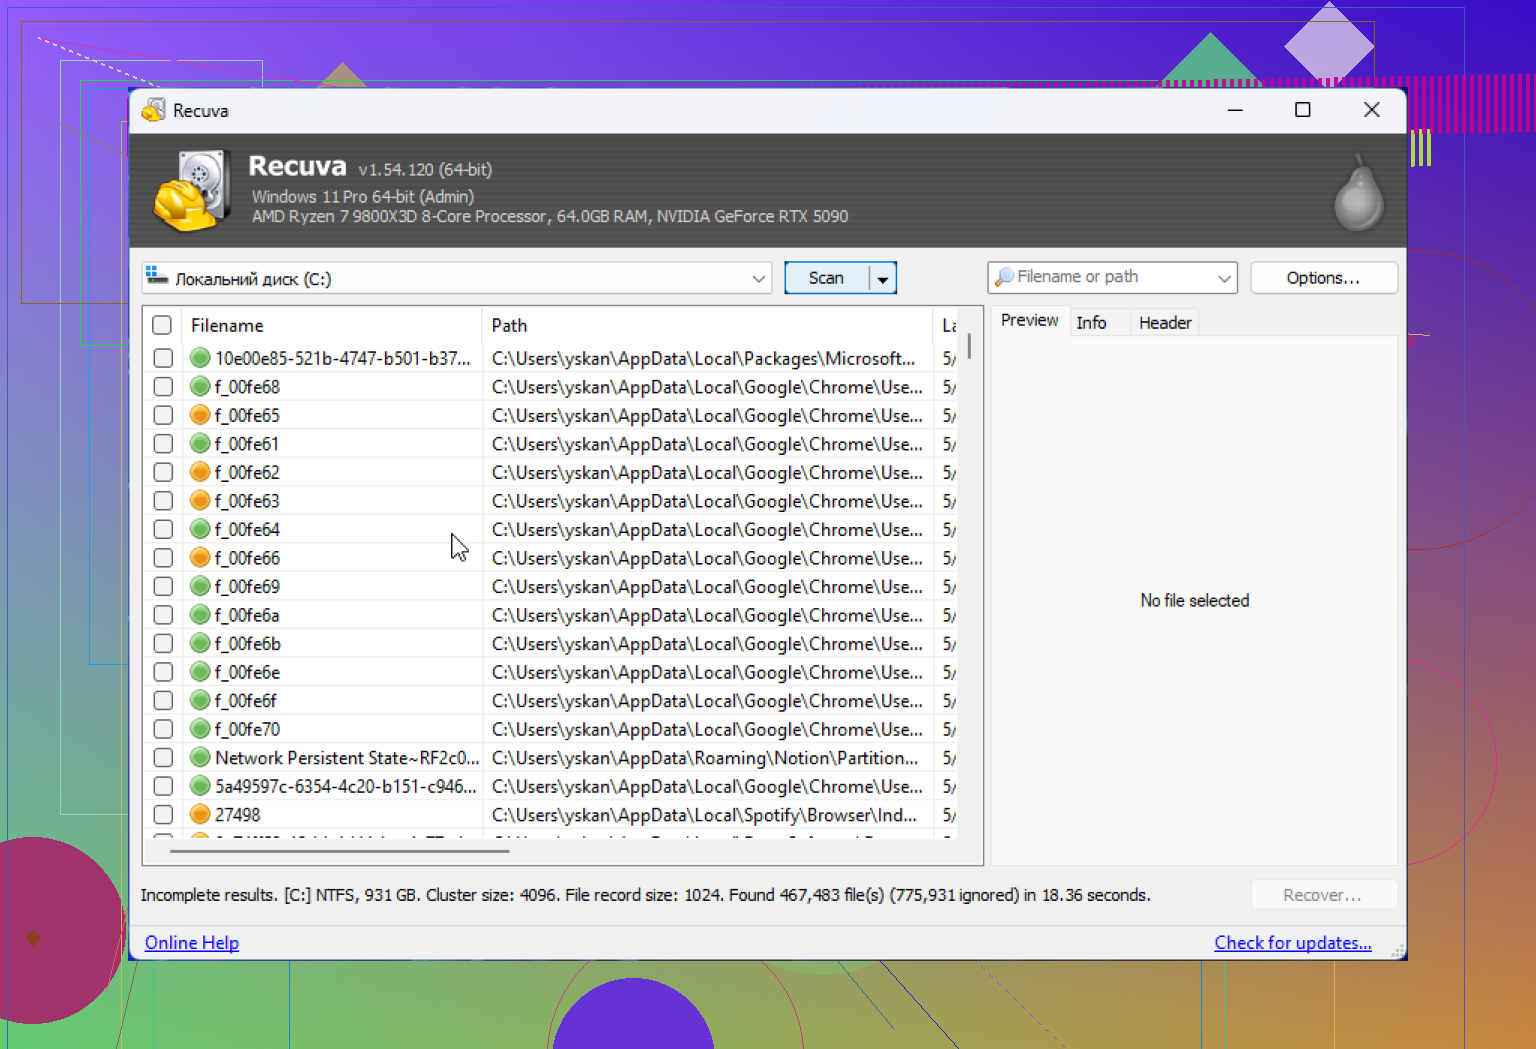Click Check for updates link
This screenshot has width=1536, height=1049.
(1292, 943)
